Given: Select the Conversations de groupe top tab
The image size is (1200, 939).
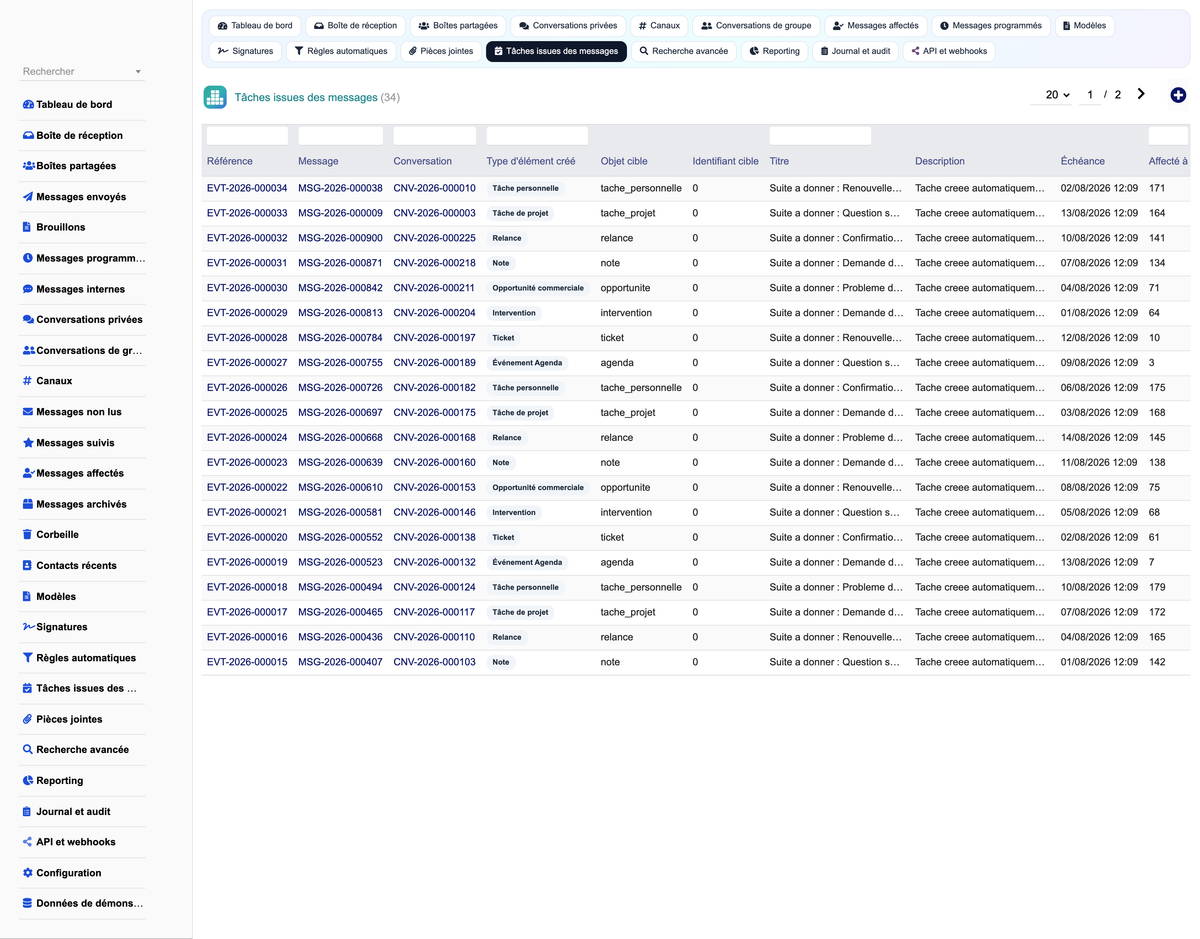Looking at the screenshot, I should click(756, 26).
